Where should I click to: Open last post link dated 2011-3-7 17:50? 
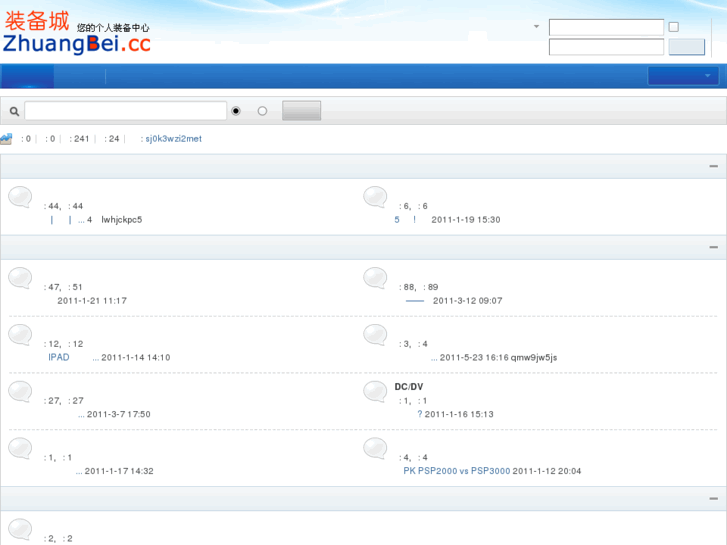point(81,414)
